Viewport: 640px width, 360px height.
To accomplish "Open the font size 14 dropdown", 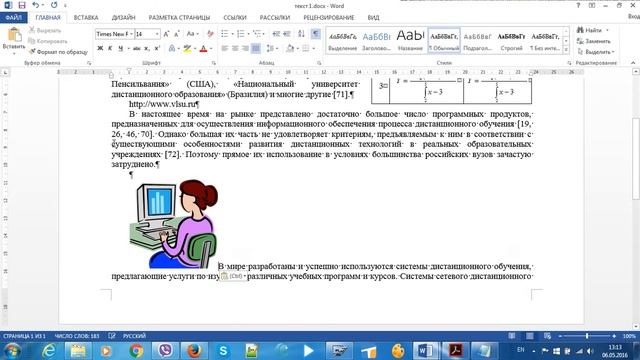I will click(x=157, y=34).
